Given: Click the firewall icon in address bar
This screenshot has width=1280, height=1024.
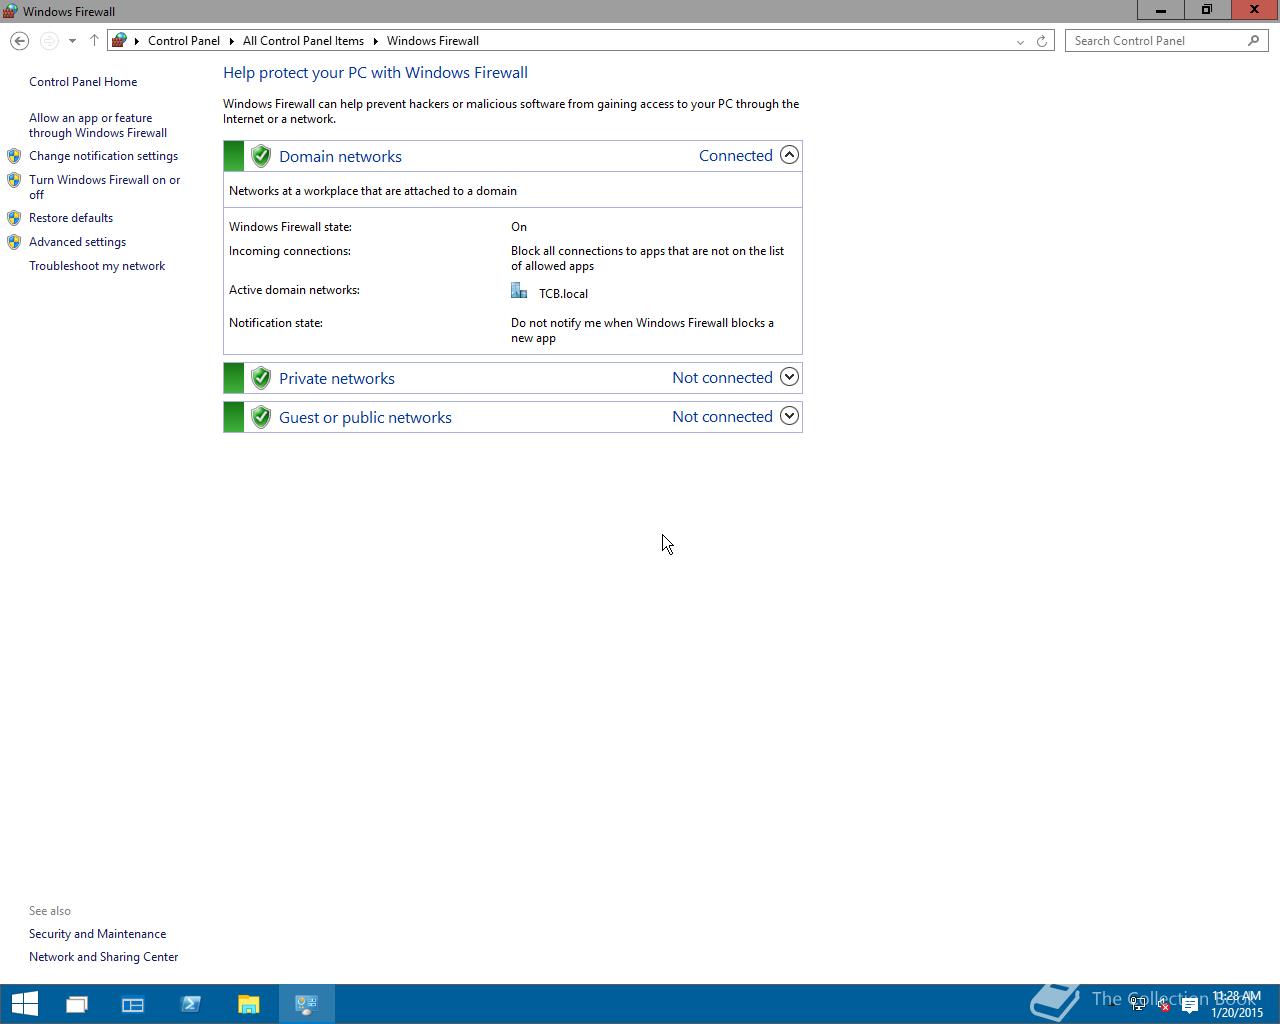Looking at the screenshot, I should pyautogui.click(x=120, y=40).
